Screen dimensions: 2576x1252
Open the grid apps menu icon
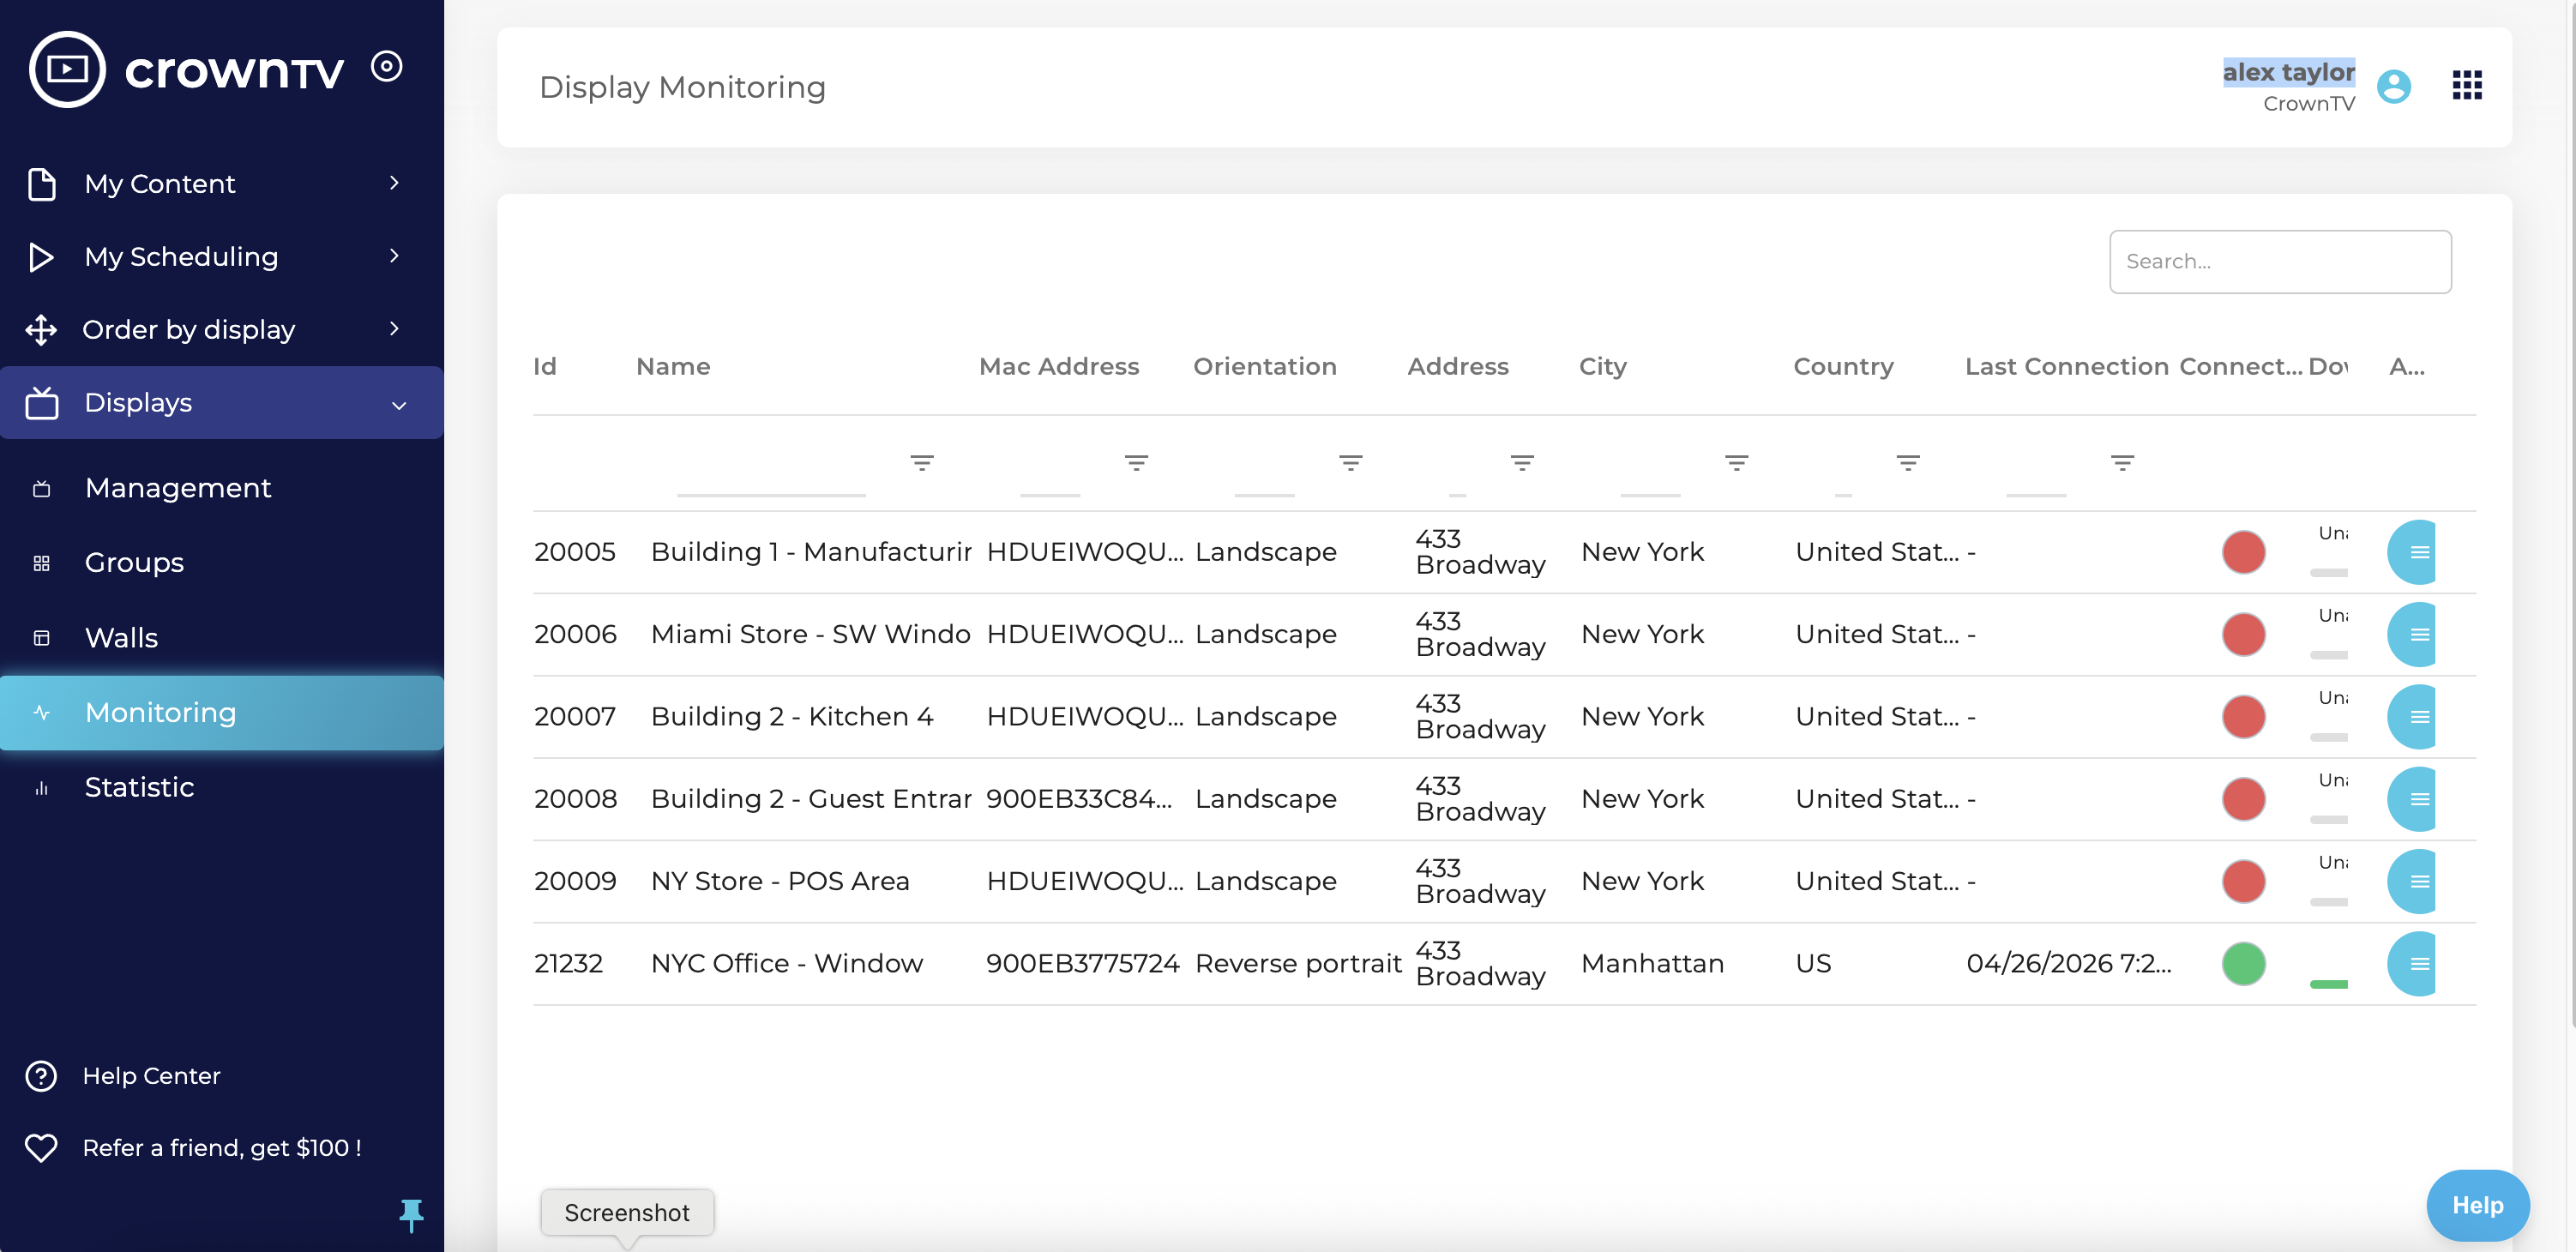pos(2467,86)
